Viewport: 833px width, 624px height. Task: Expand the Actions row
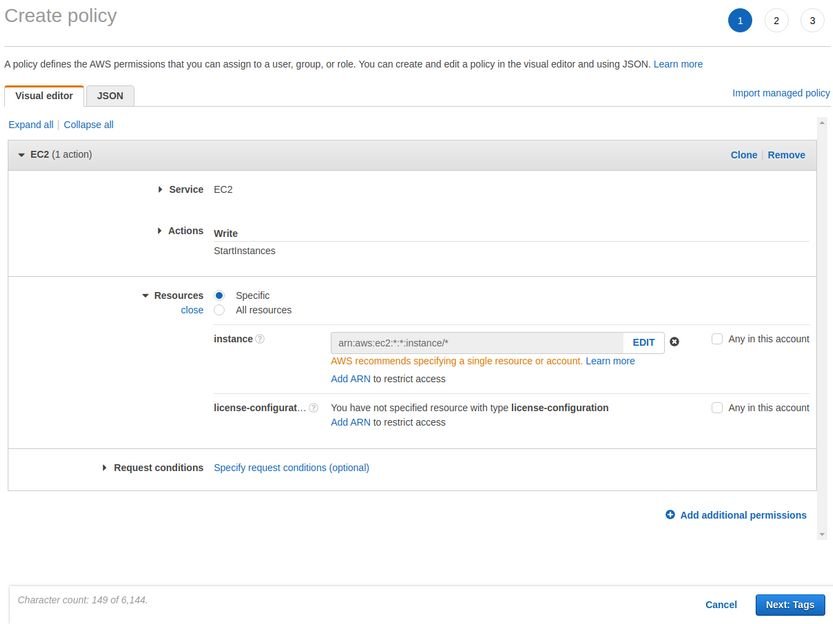[159, 231]
